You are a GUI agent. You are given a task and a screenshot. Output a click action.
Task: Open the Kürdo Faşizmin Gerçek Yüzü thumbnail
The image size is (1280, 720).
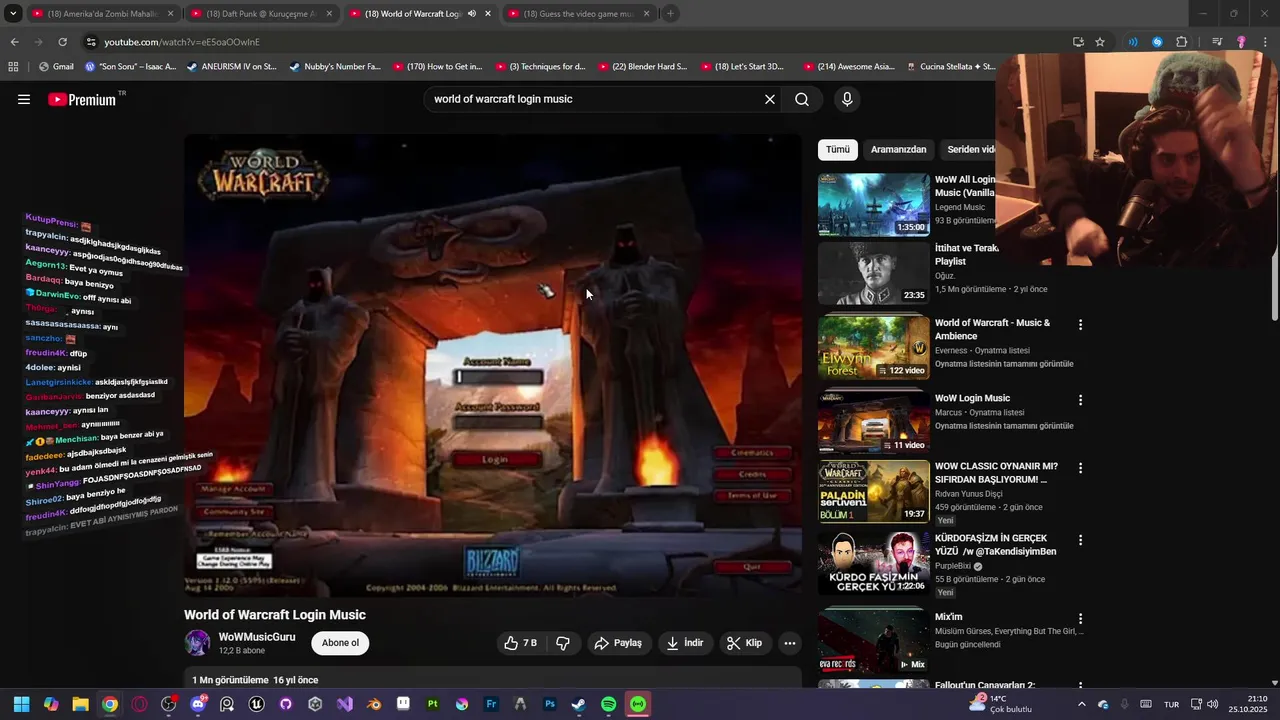(x=874, y=563)
